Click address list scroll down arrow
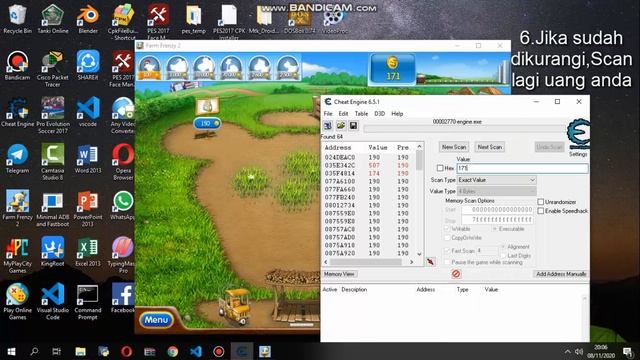The image size is (640, 360). coord(419,254)
